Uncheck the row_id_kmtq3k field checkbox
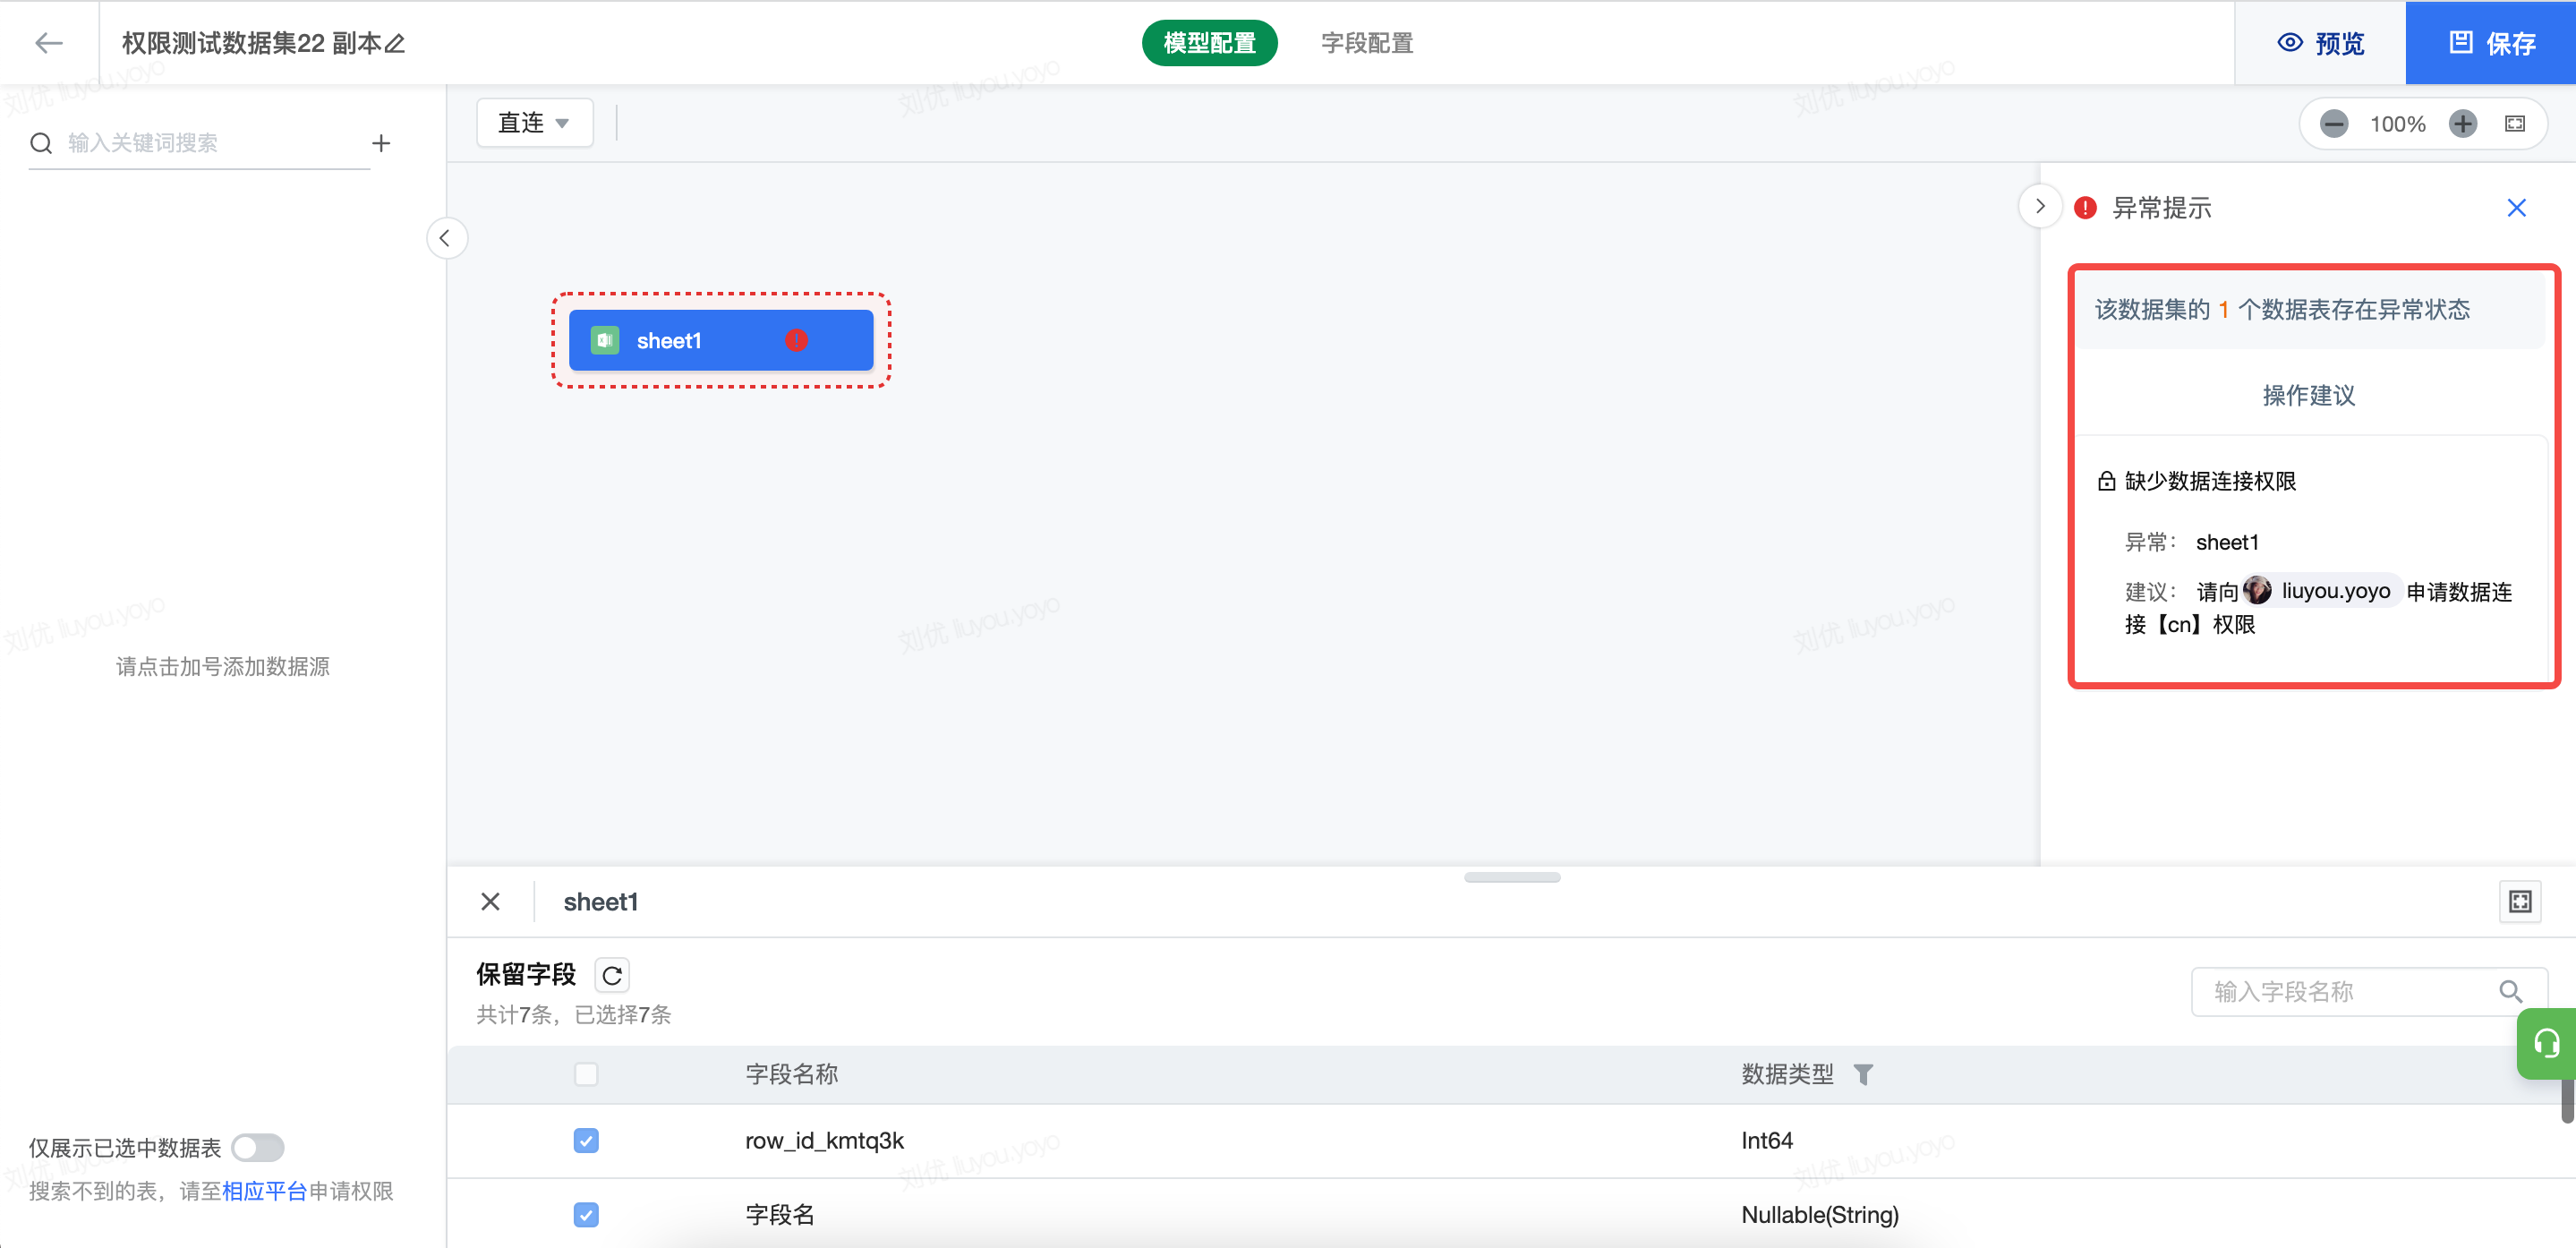This screenshot has height=1248, width=2576. [586, 1140]
